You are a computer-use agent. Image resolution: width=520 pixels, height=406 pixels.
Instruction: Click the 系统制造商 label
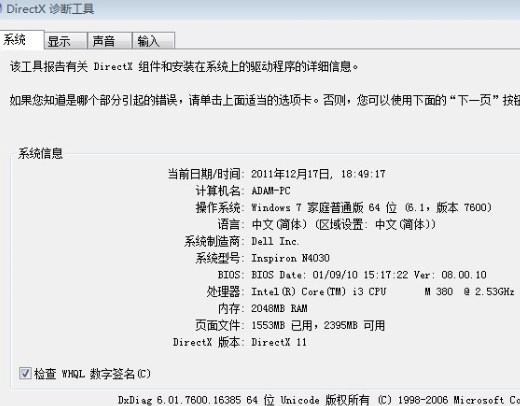[x=214, y=241]
